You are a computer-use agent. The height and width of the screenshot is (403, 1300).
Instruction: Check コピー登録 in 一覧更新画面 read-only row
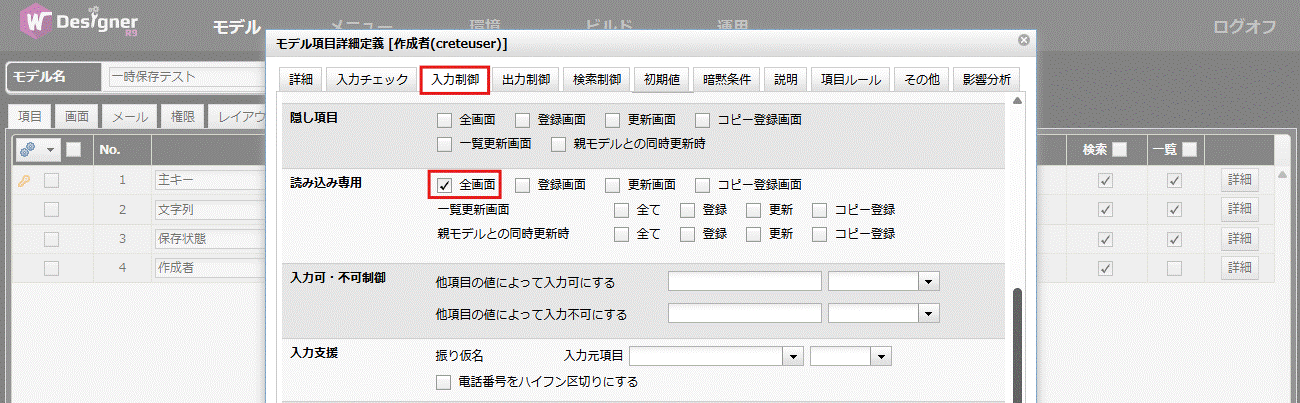click(820, 210)
